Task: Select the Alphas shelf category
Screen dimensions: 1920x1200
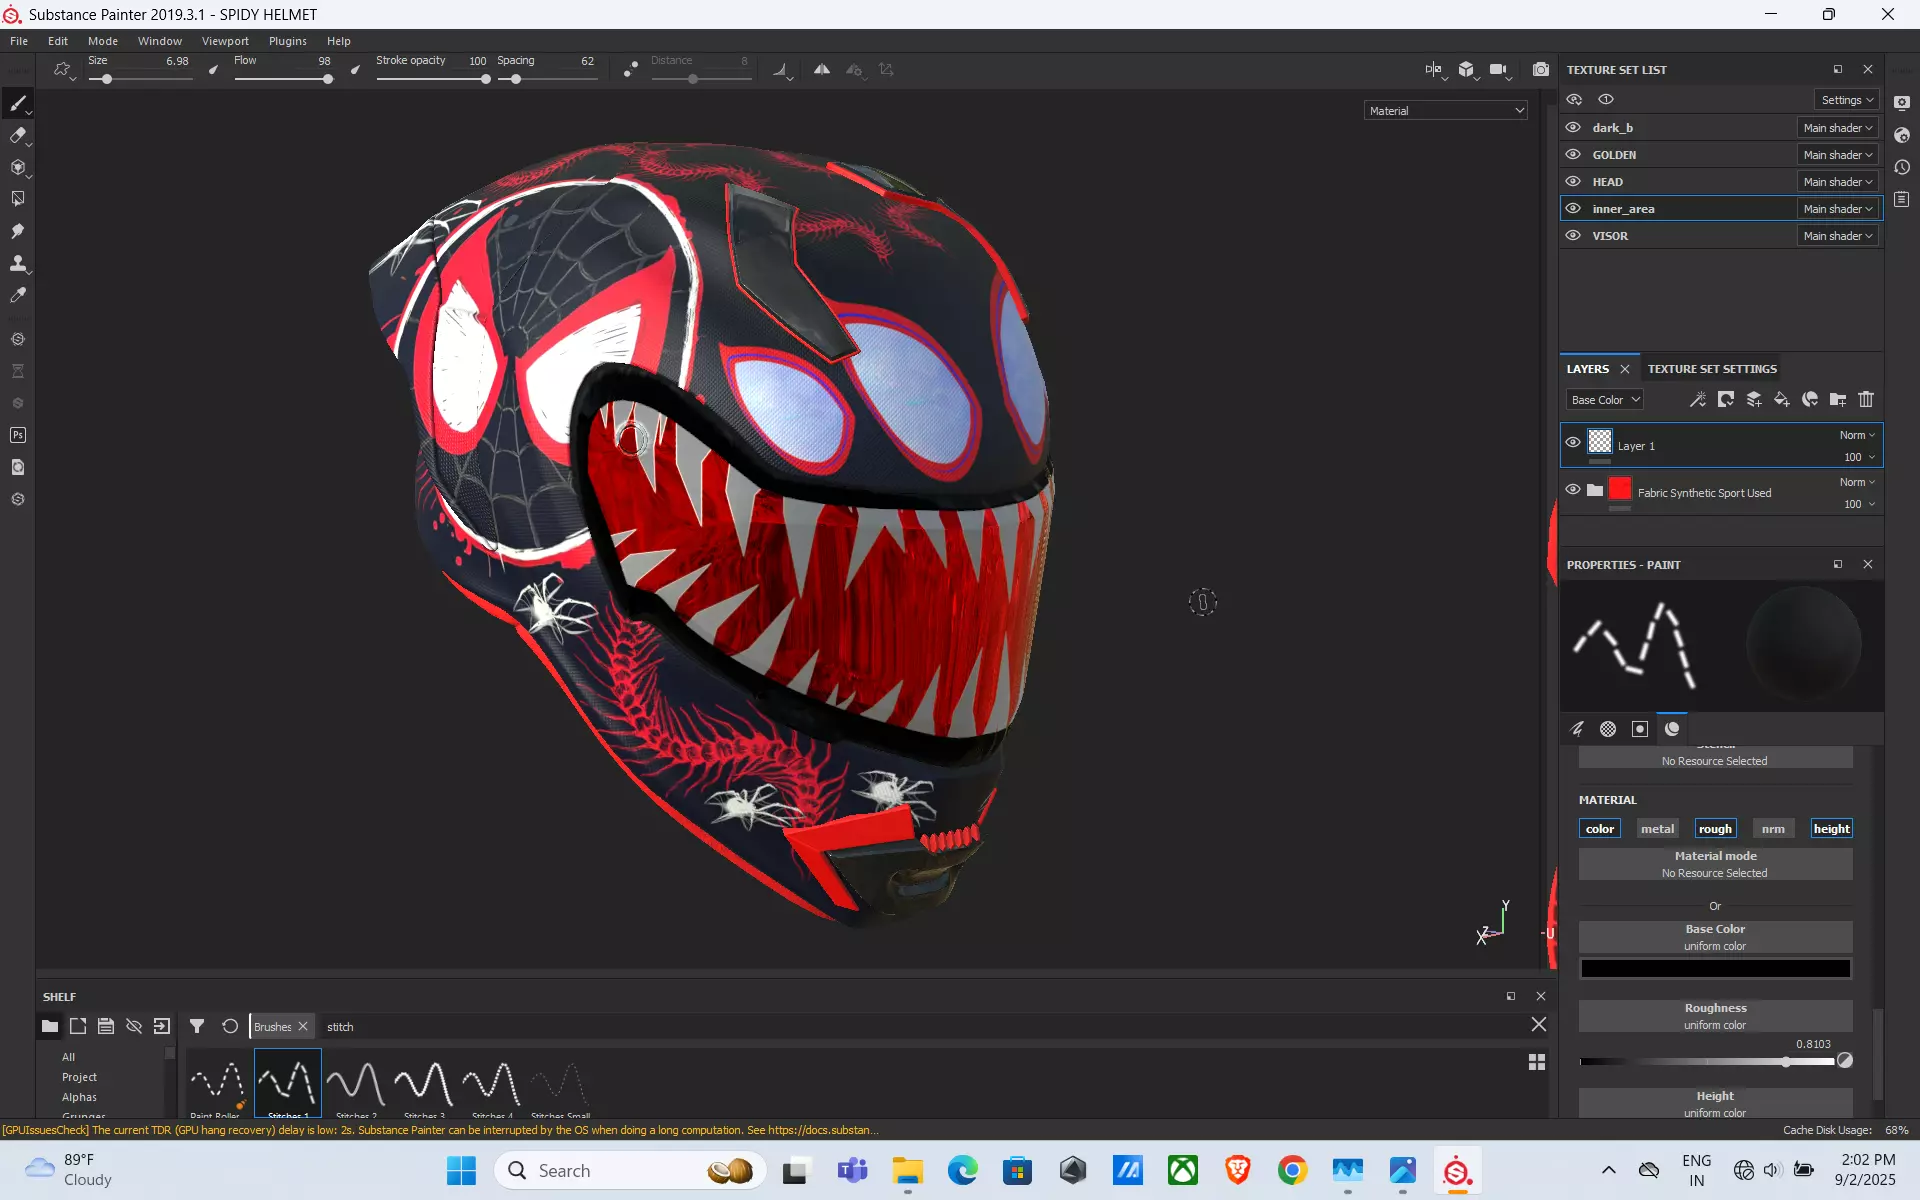Action: [79, 1097]
